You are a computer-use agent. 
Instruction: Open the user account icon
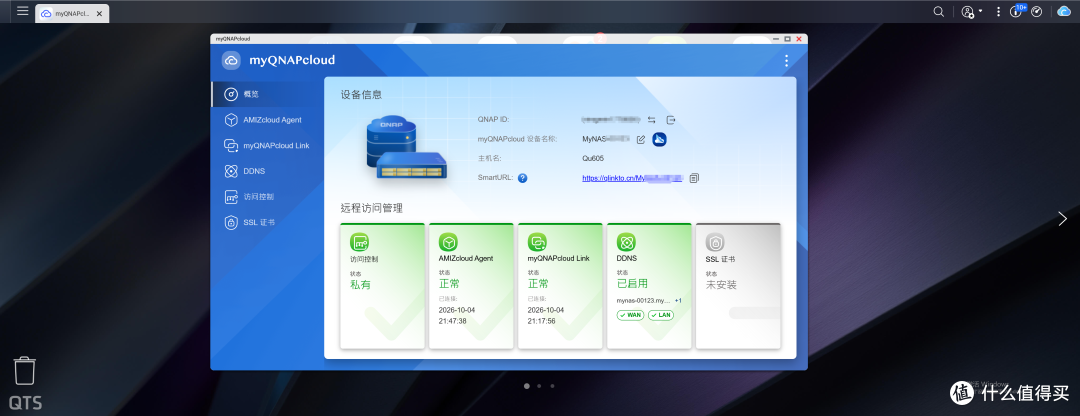point(968,12)
